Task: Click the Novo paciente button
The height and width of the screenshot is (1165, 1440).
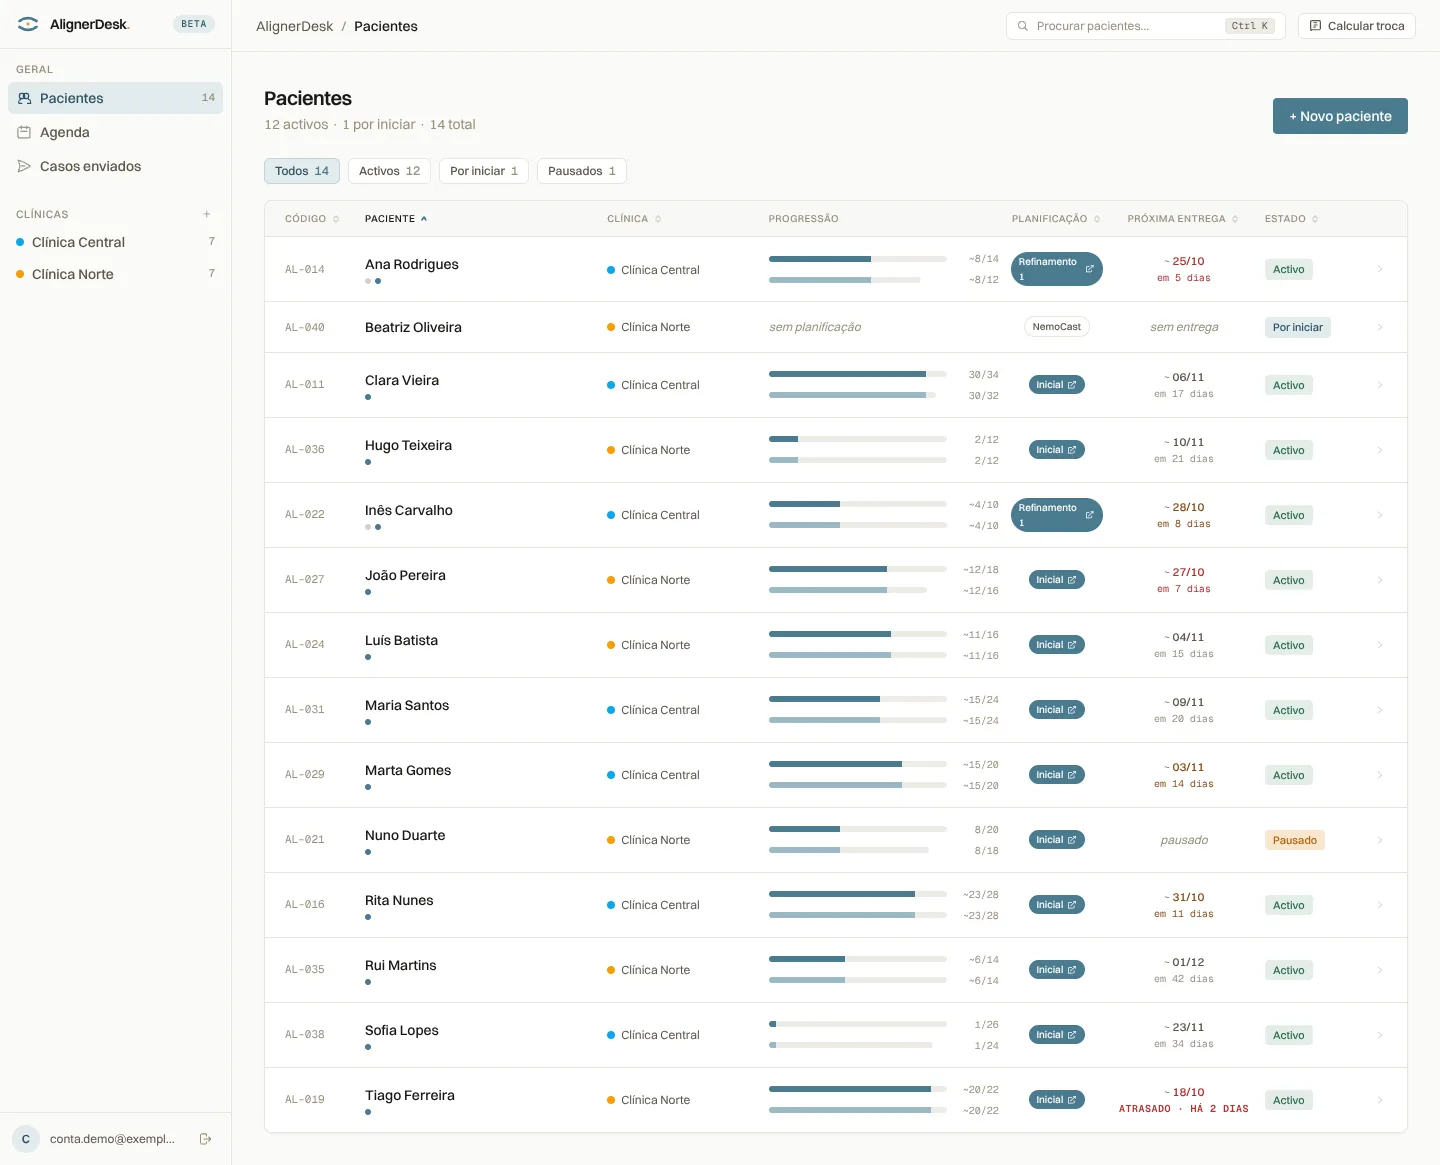Action: (1340, 116)
